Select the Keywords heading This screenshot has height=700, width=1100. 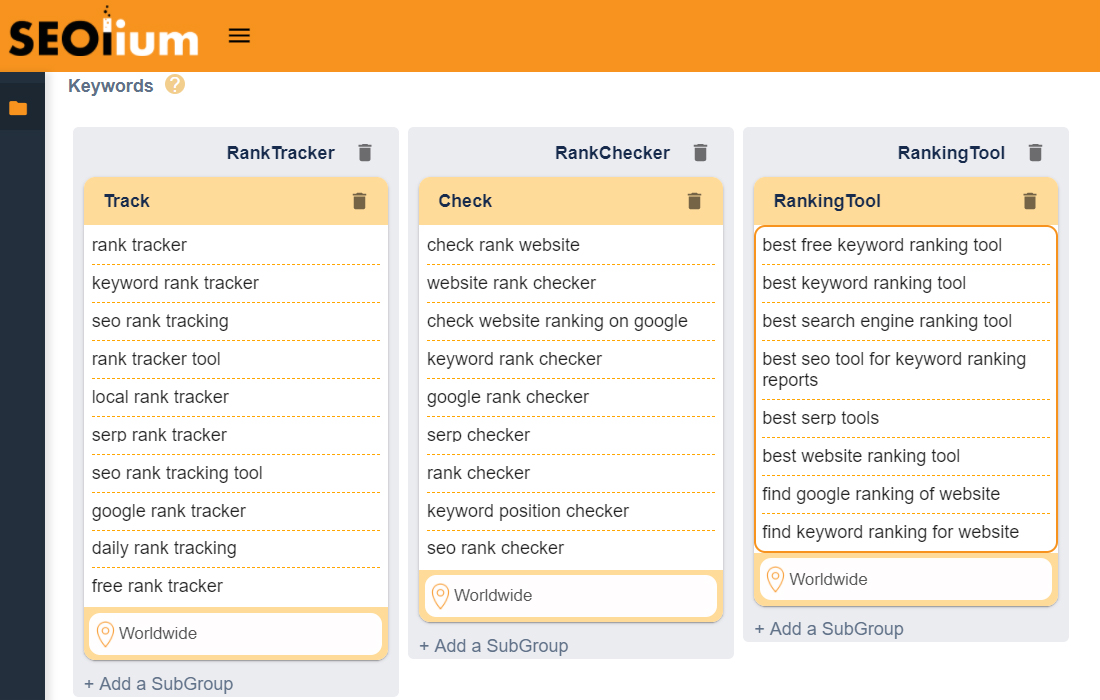click(x=111, y=86)
